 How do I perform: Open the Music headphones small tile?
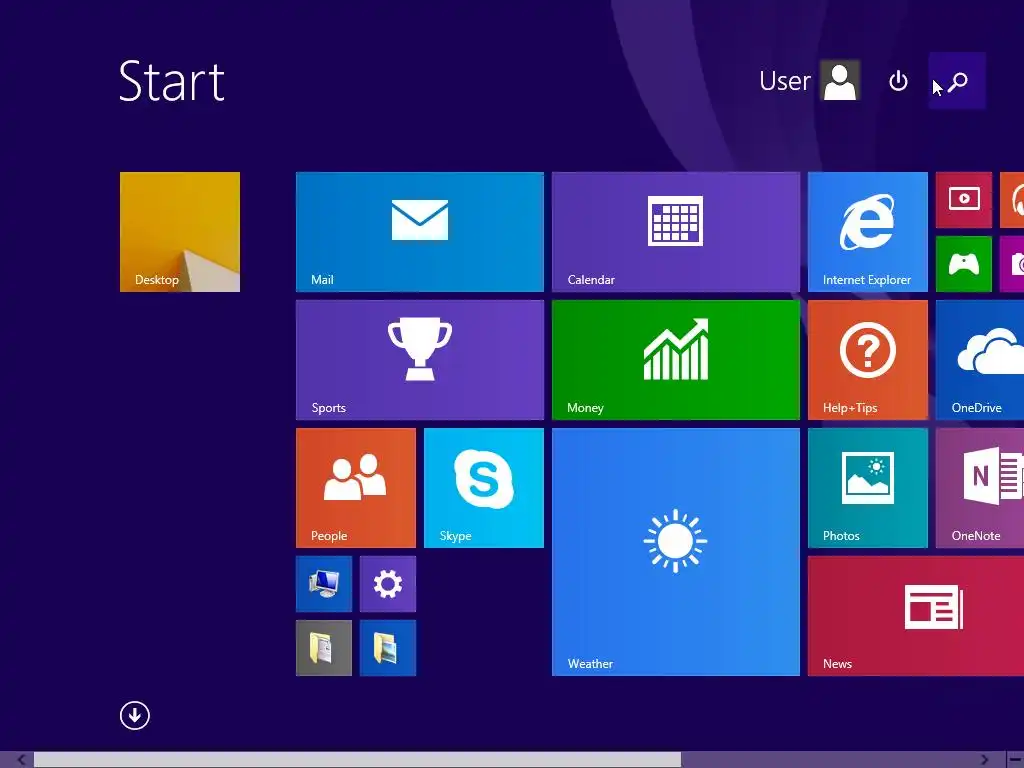(x=1012, y=200)
